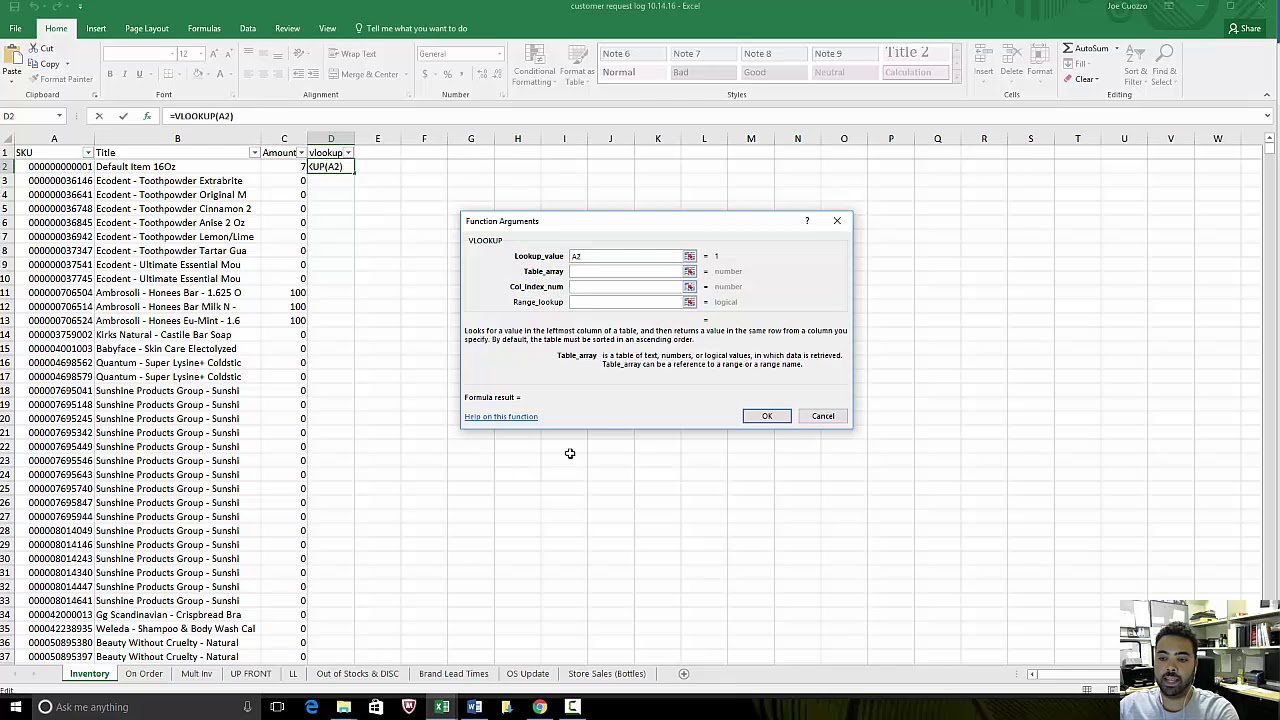1280x720 pixels.
Task: Open Help on this function link
Action: click(501, 416)
